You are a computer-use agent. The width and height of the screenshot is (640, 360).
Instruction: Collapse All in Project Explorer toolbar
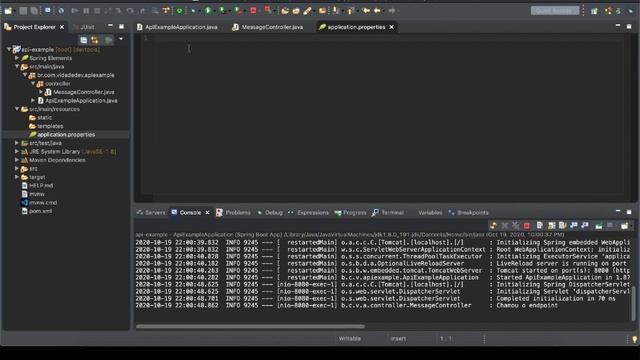click(x=84, y=40)
